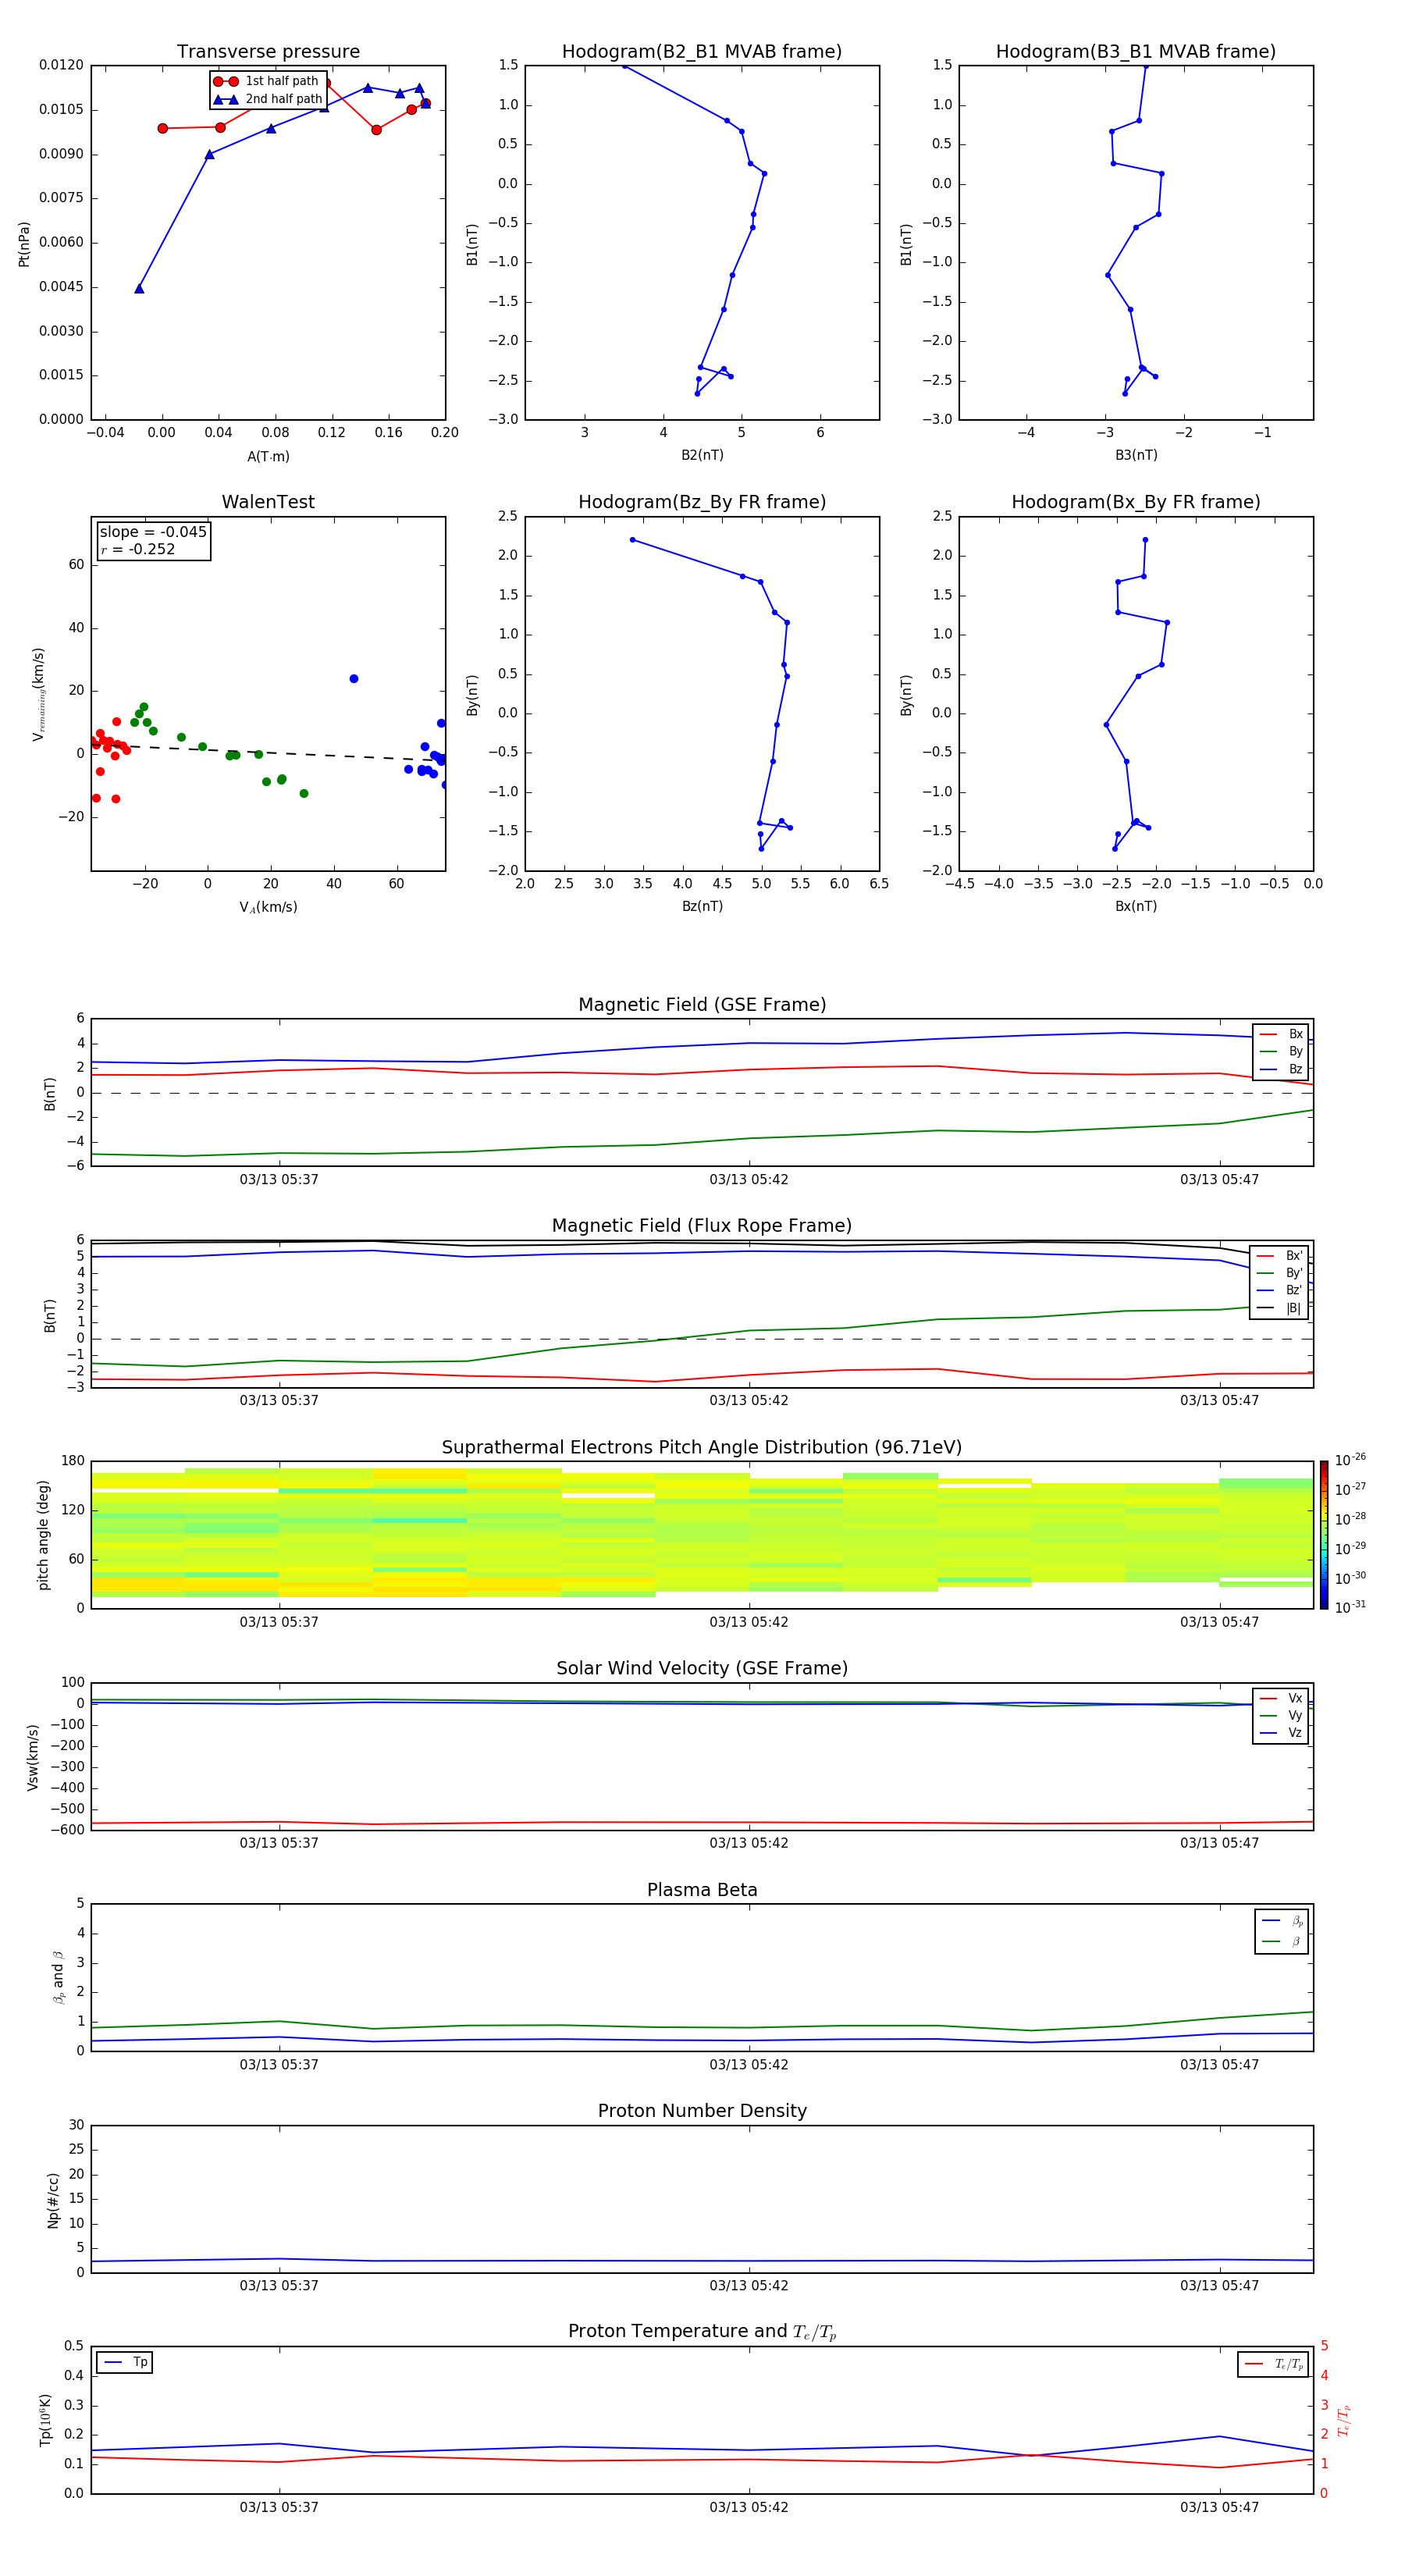Select the 'Magnetic Field (Flux Rope Frame)' title
The image size is (1405, 2576).
click(x=702, y=1225)
